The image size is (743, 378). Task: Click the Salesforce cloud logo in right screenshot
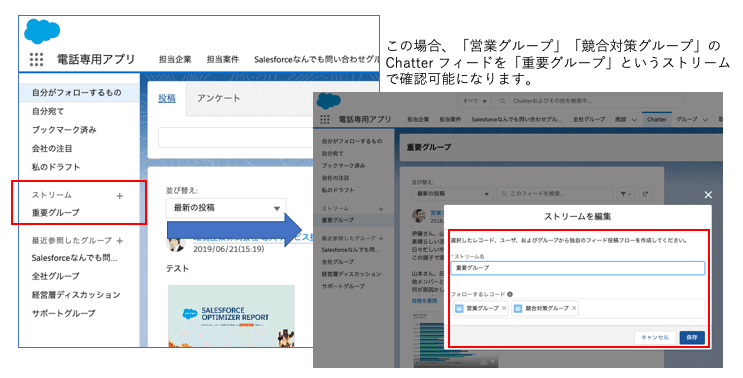click(x=329, y=101)
